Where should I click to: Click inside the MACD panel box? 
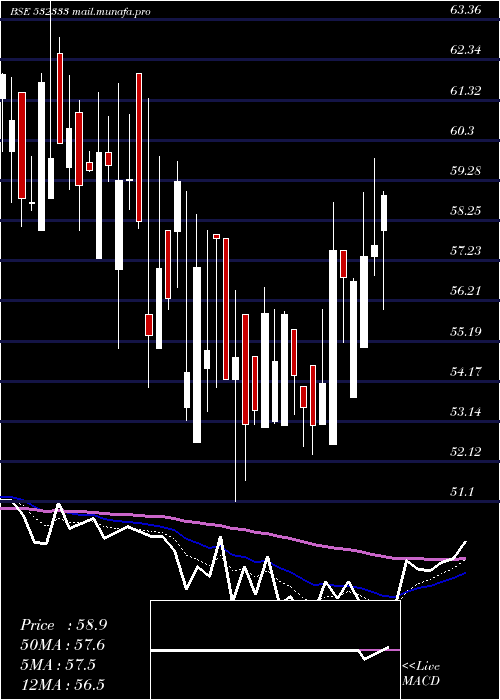pyautogui.click(x=275, y=650)
